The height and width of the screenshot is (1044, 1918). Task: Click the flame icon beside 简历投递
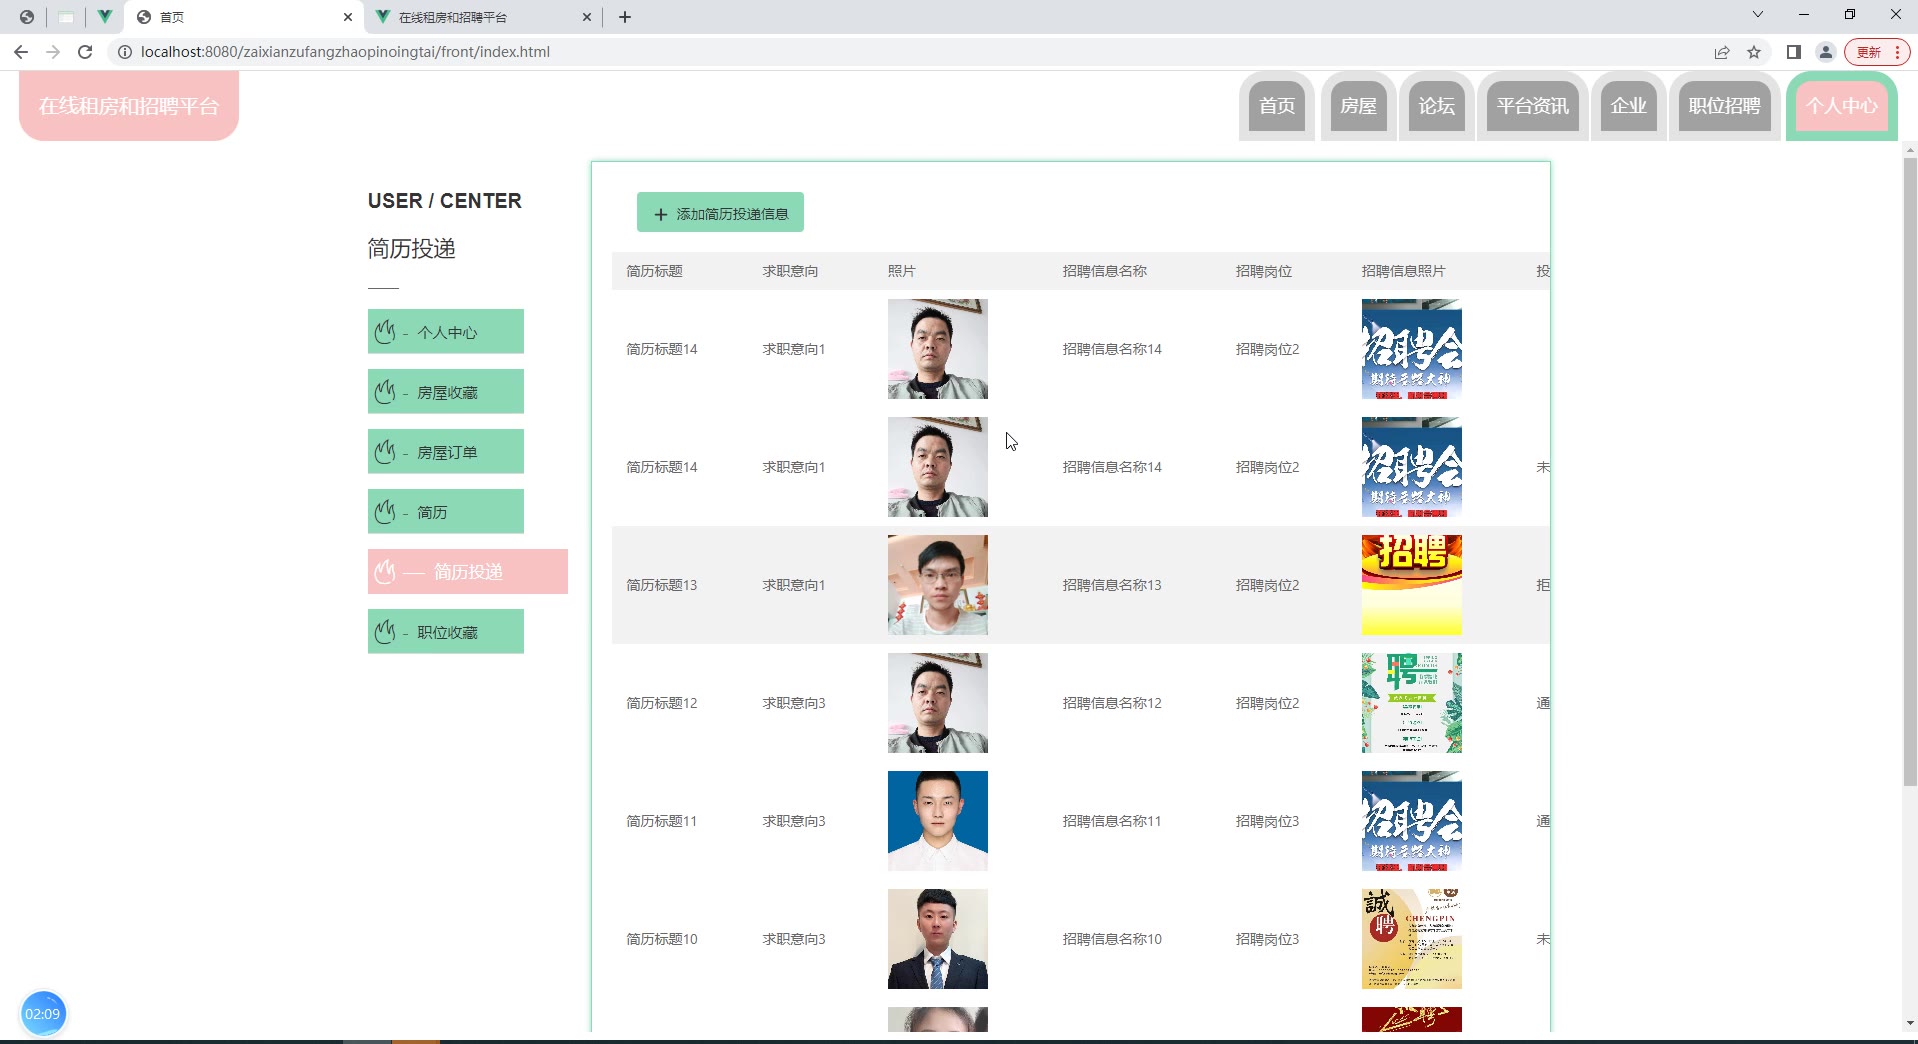tap(385, 572)
